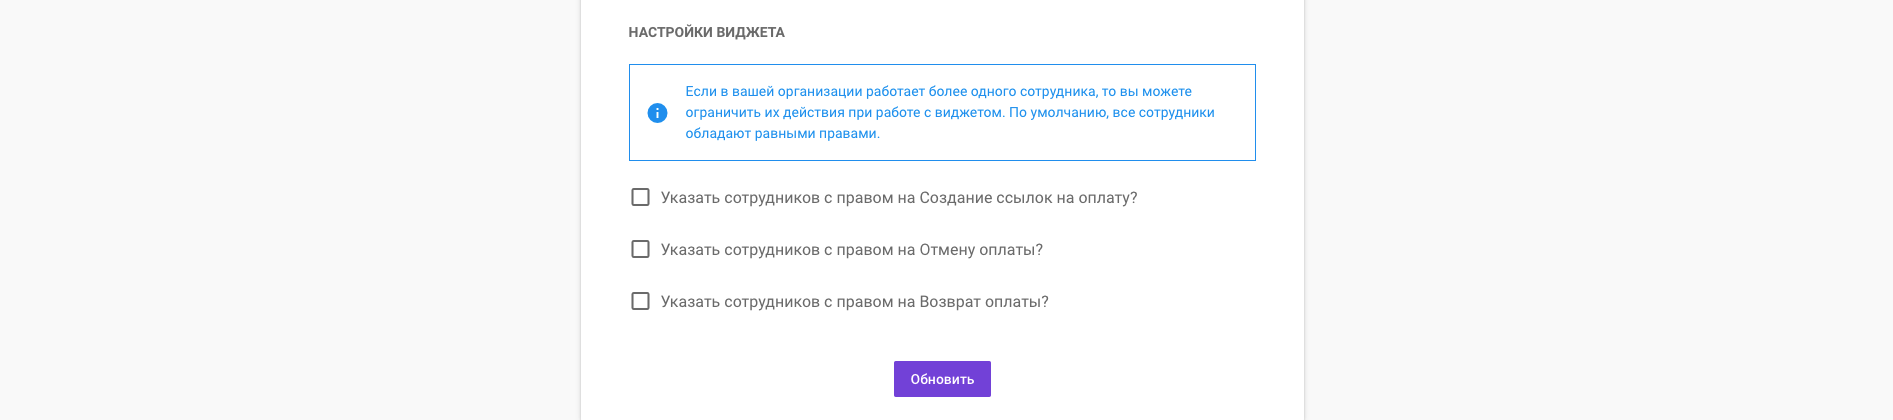Select label text about Создание ссылок на оплату
Viewport: 1893px width, 420px height.
(899, 198)
